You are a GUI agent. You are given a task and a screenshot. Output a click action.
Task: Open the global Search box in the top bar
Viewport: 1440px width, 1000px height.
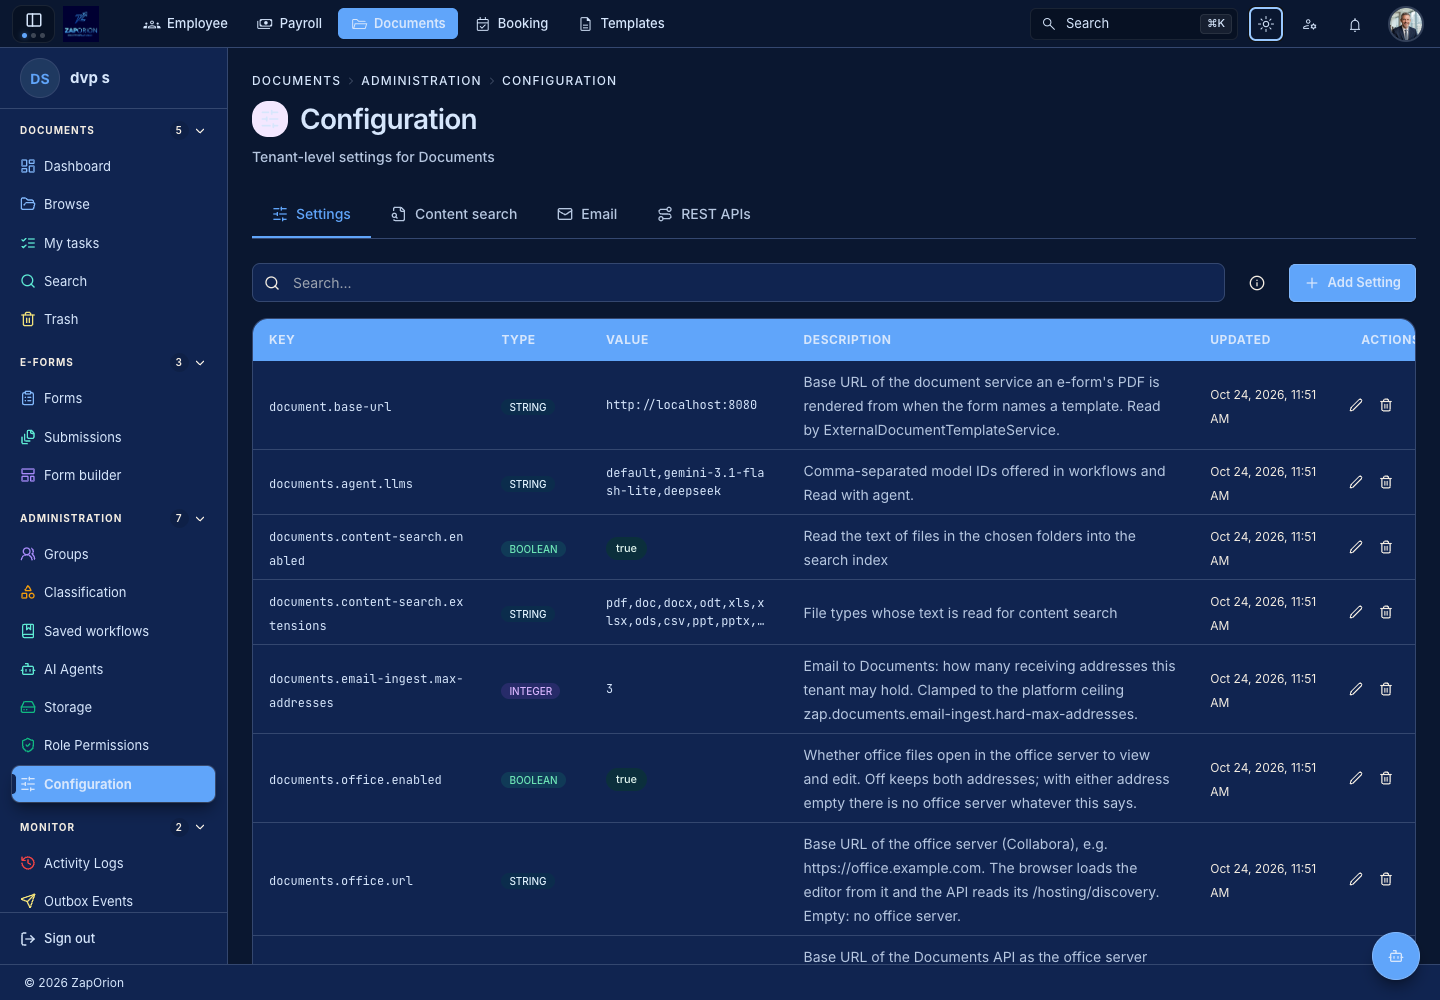pos(1134,24)
